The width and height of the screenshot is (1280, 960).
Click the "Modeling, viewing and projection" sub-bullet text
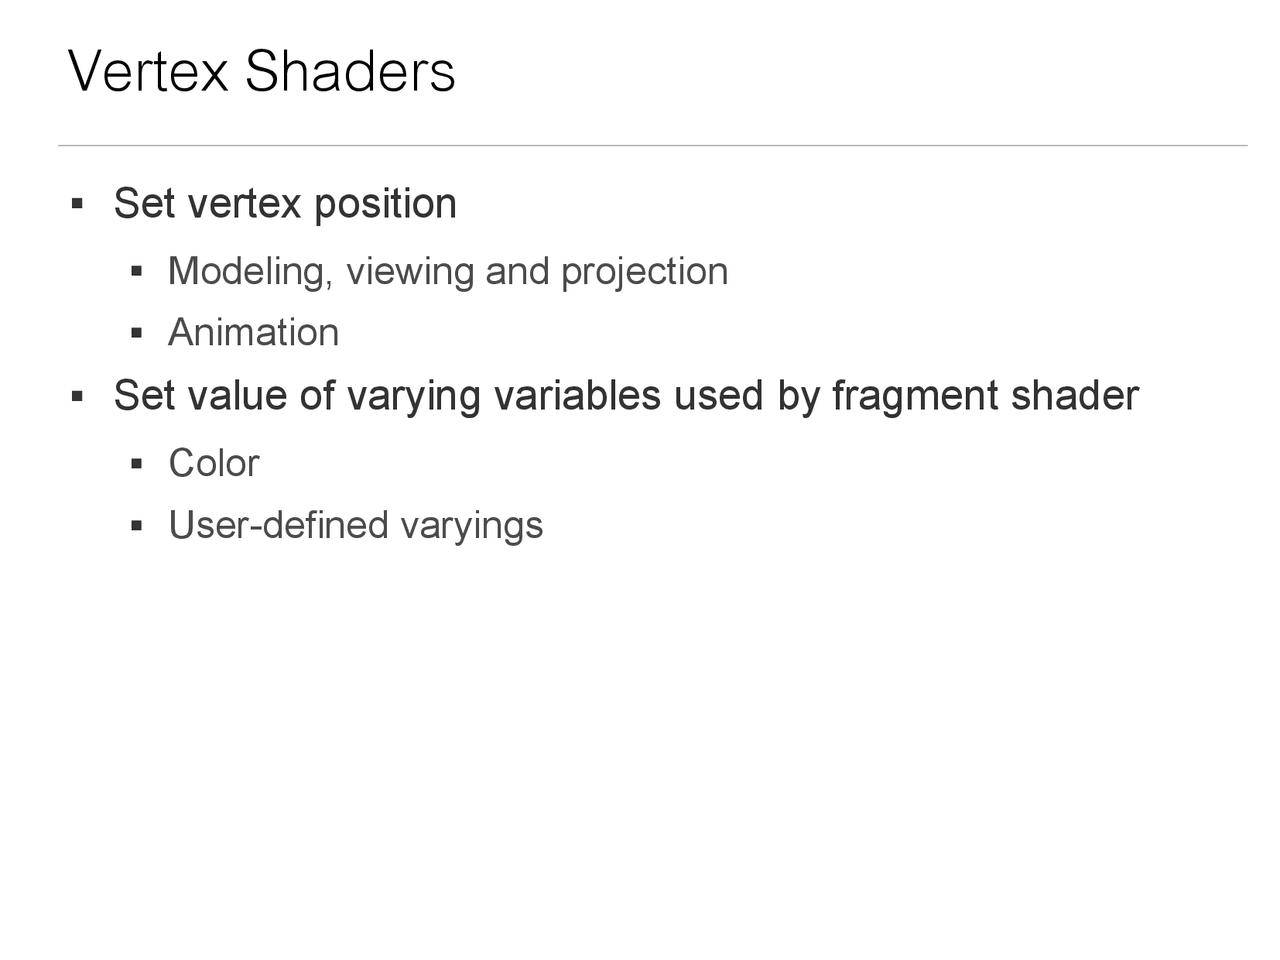447,272
